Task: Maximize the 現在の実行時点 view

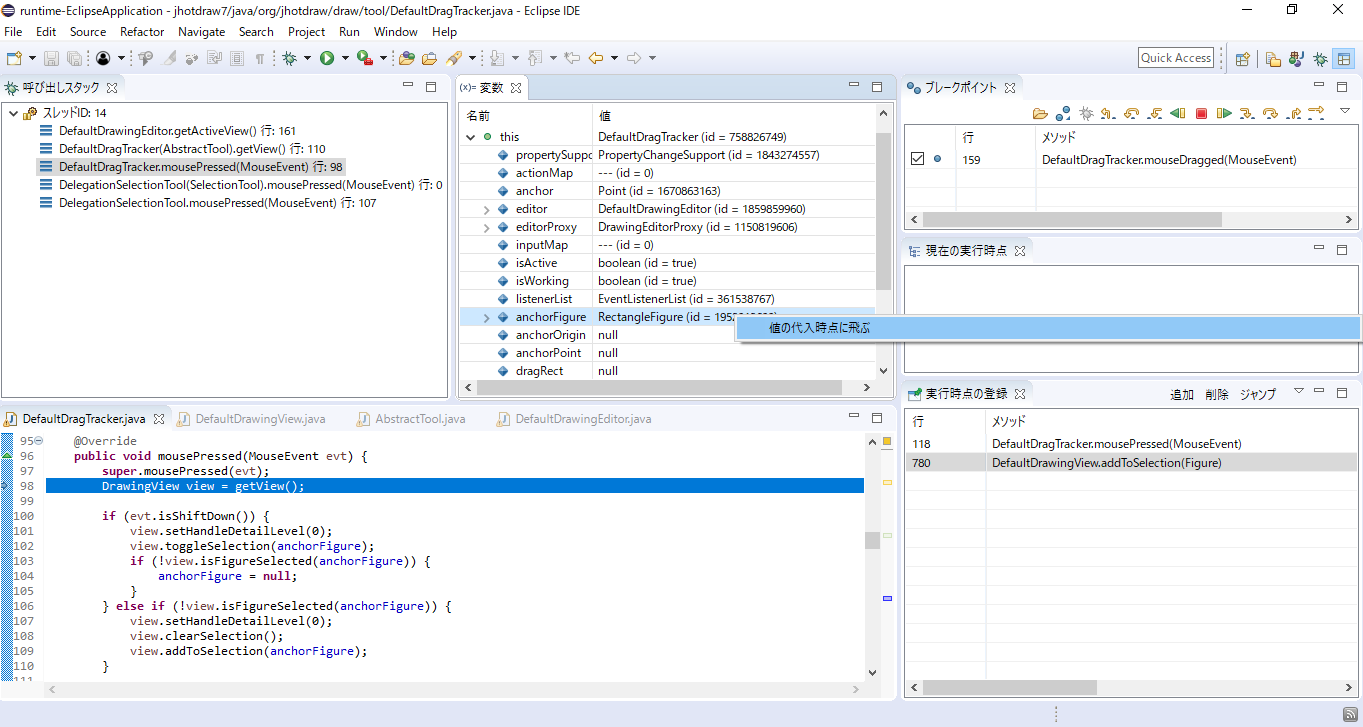Action: click(1342, 250)
